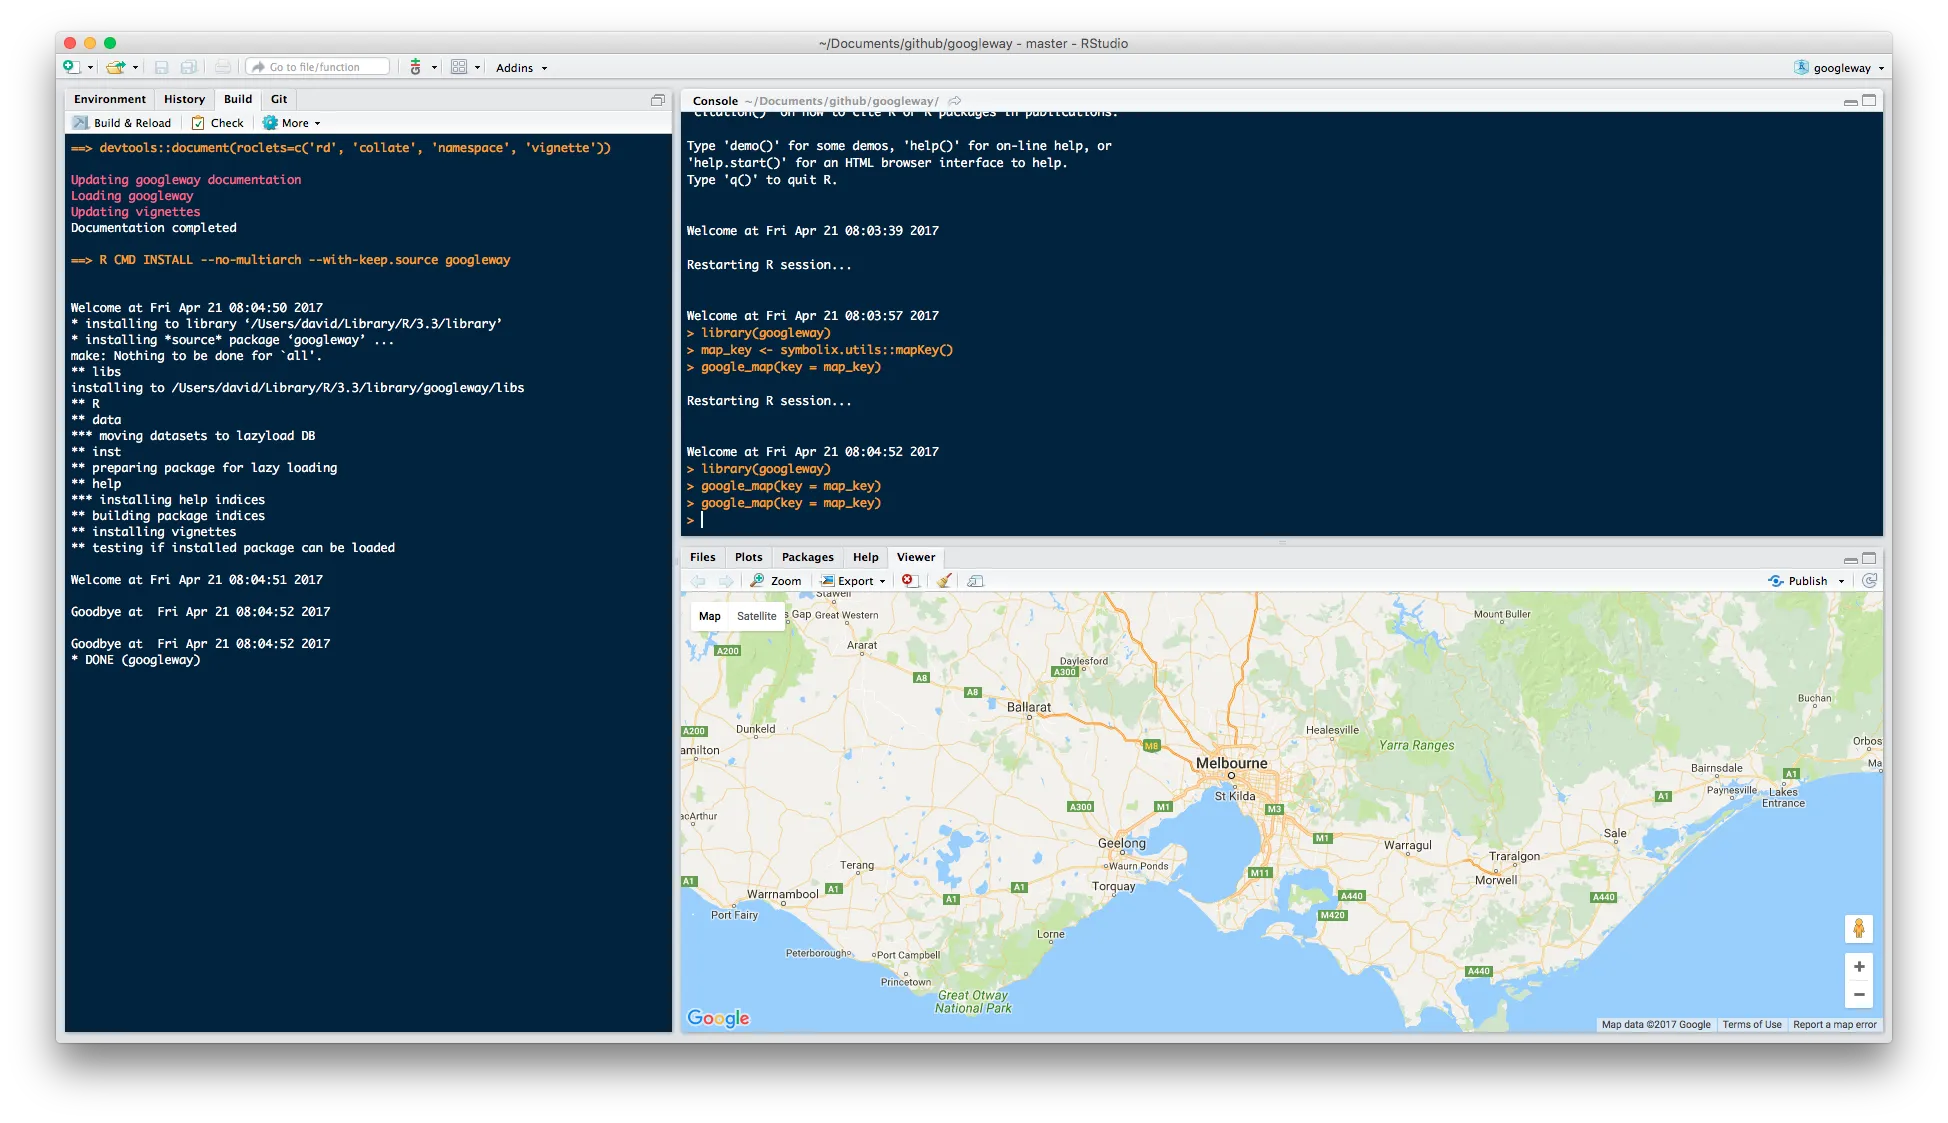Remove current viewer item with red X
The height and width of the screenshot is (1123, 1948).
coord(909,581)
